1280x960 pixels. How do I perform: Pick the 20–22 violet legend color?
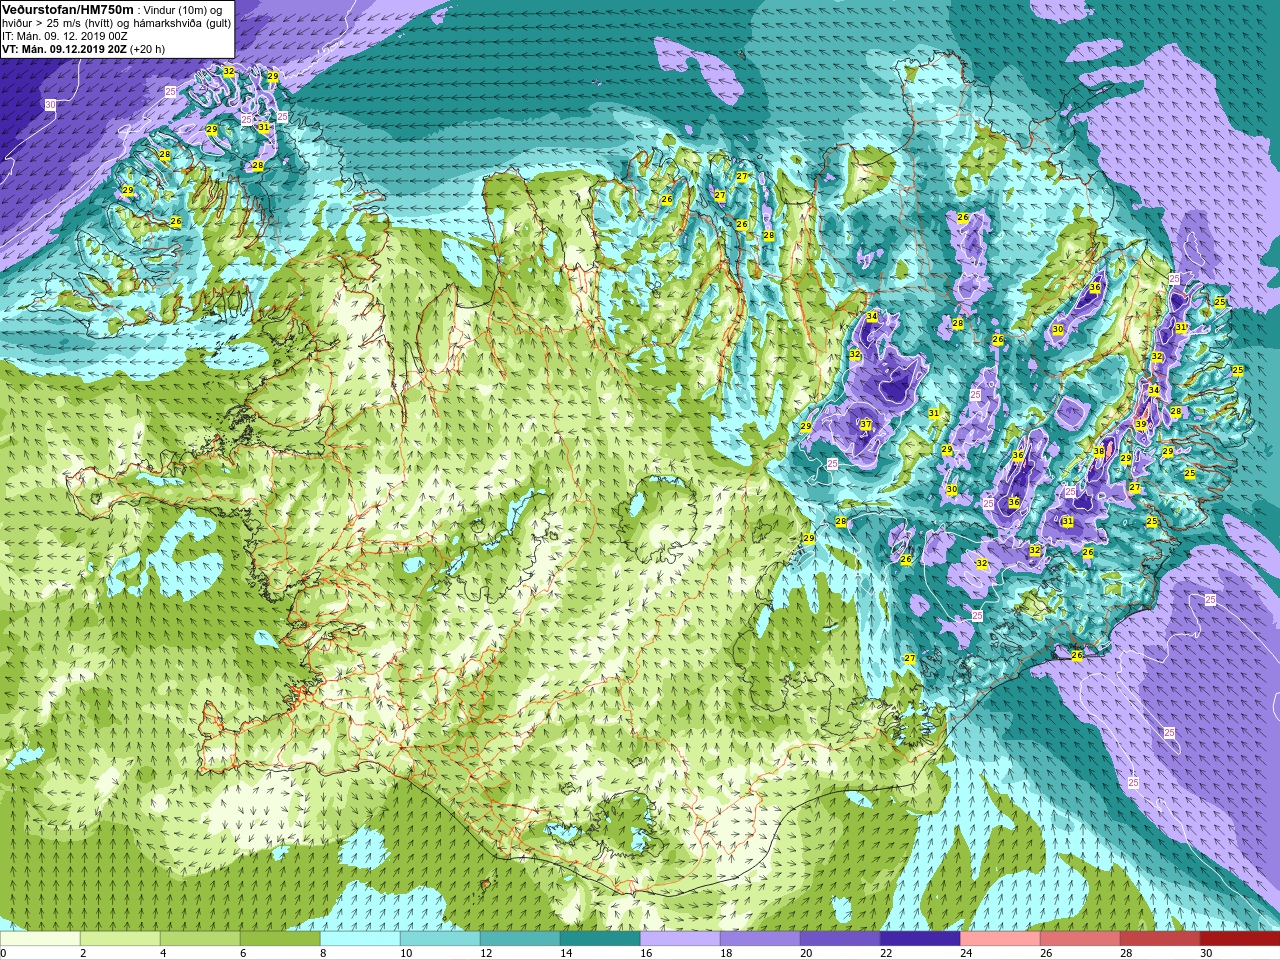click(x=840, y=939)
